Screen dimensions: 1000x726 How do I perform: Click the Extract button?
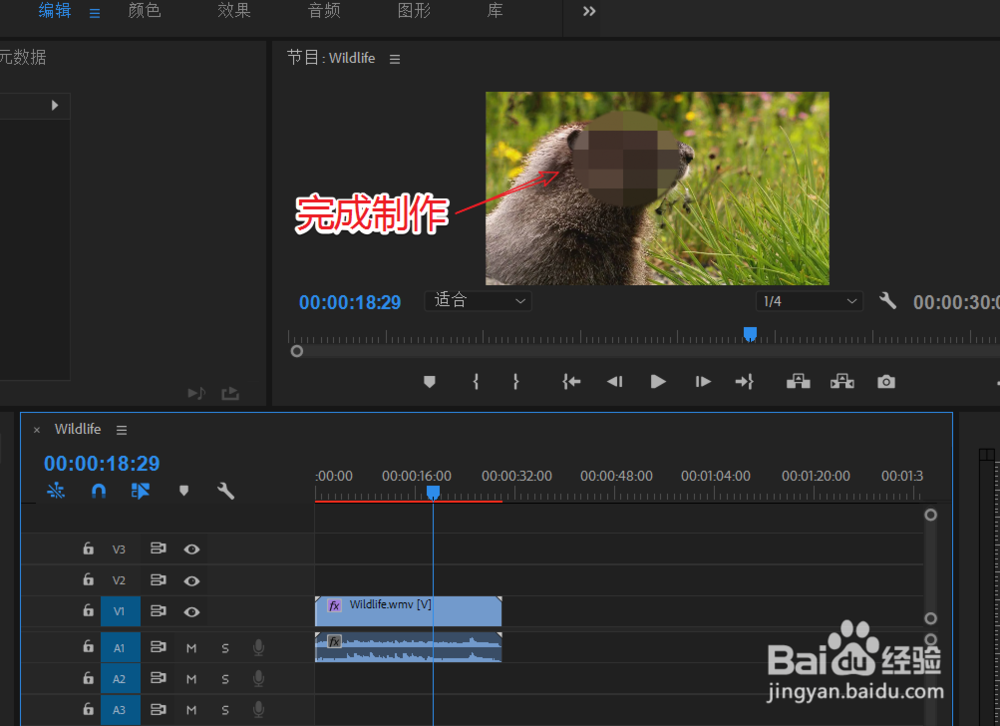(x=842, y=382)
